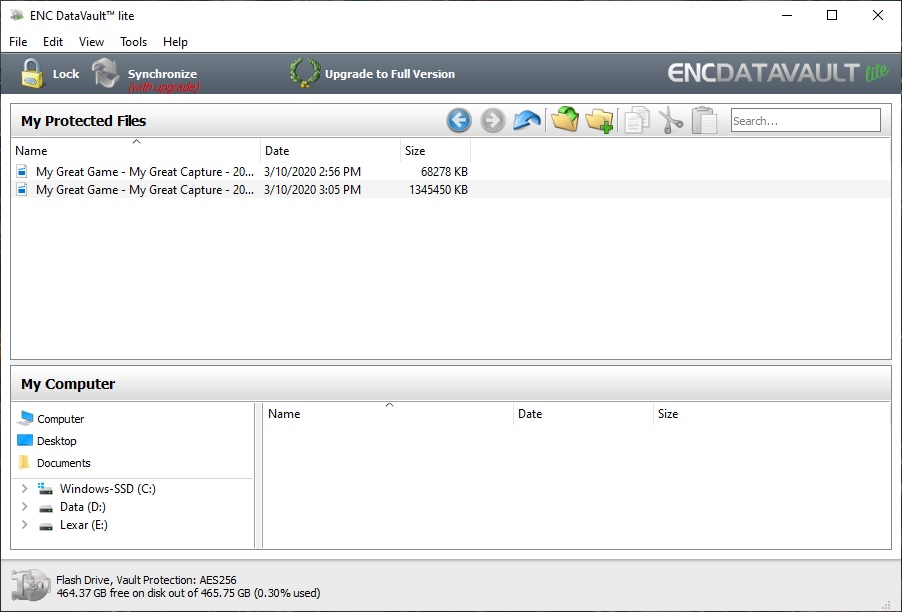
Task: Select Data (D:) drive label
Action: point(83,507)
